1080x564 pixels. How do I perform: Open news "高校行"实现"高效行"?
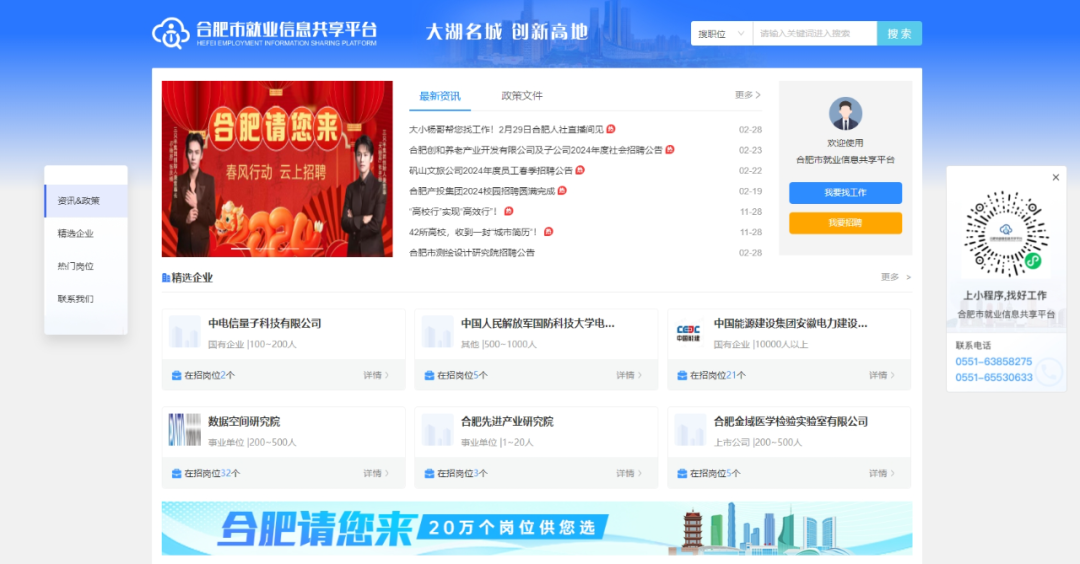tap(454, 211)
